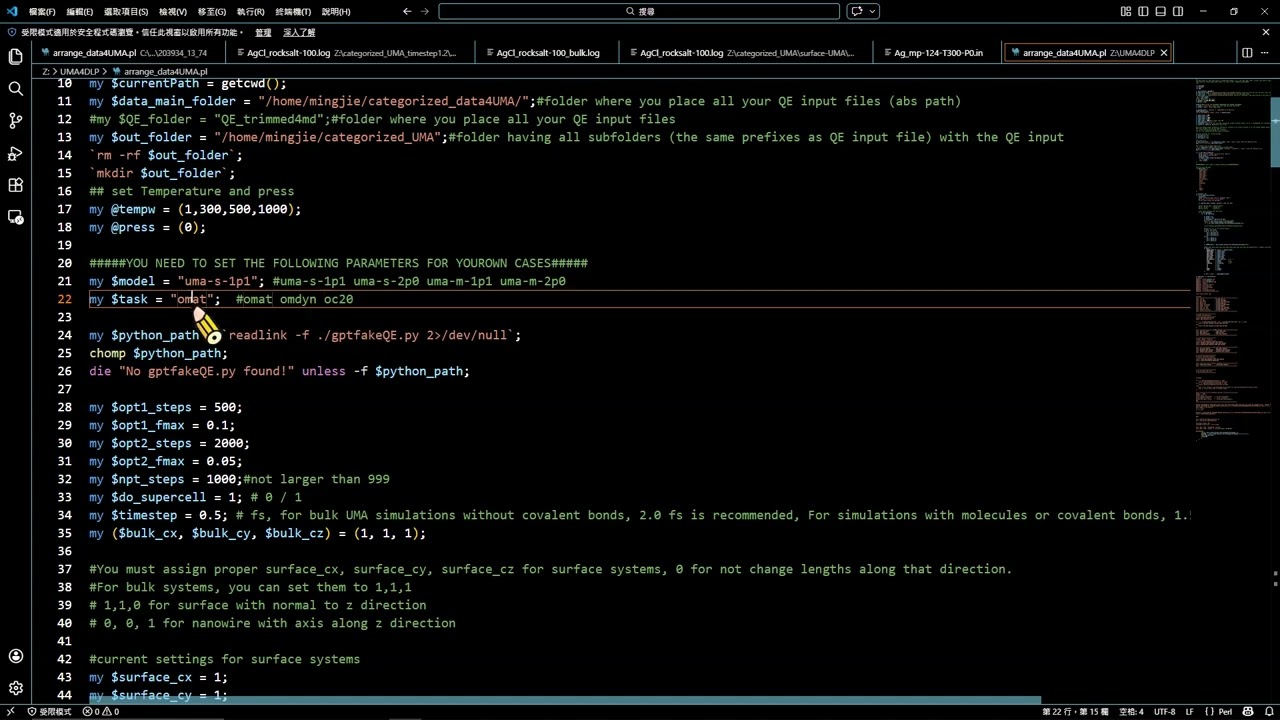This screenshot has width=1280, height=720.
Task: Click the 管理 link in restricted mode banner
Action: point(263,32)
